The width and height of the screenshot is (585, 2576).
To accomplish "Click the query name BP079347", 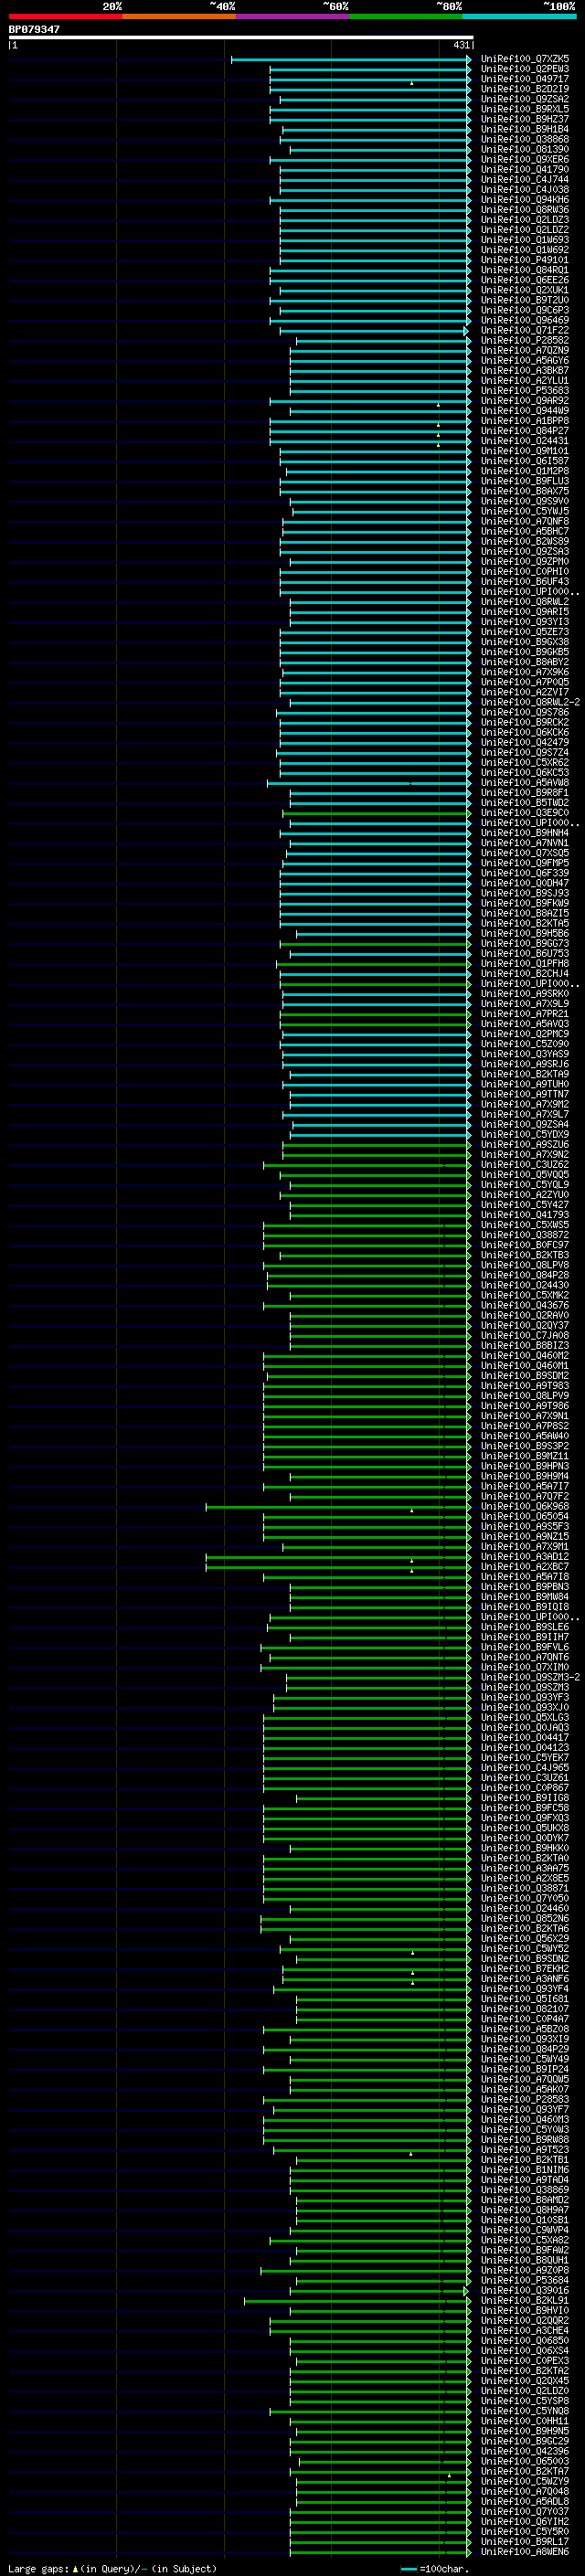I will (34, 29).
